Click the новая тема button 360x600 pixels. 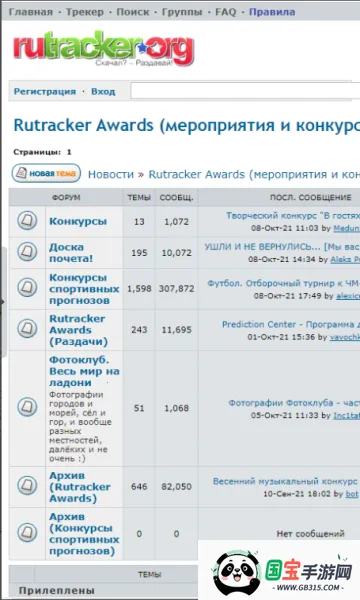click(46, 173)
